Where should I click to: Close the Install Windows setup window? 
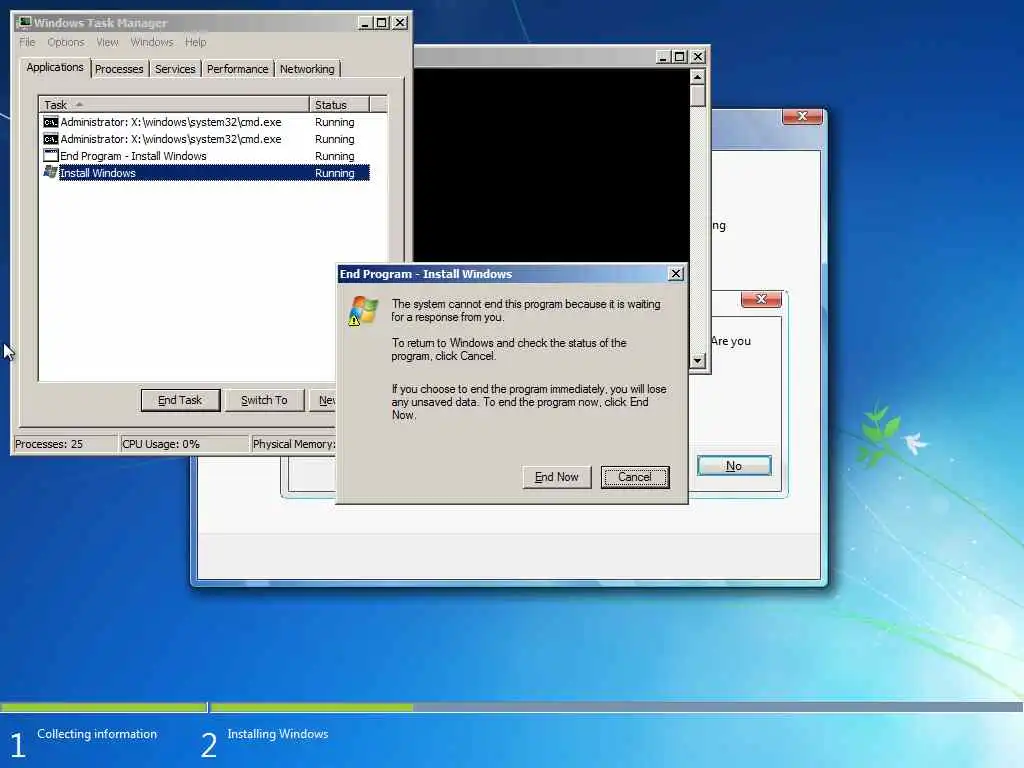802,116
